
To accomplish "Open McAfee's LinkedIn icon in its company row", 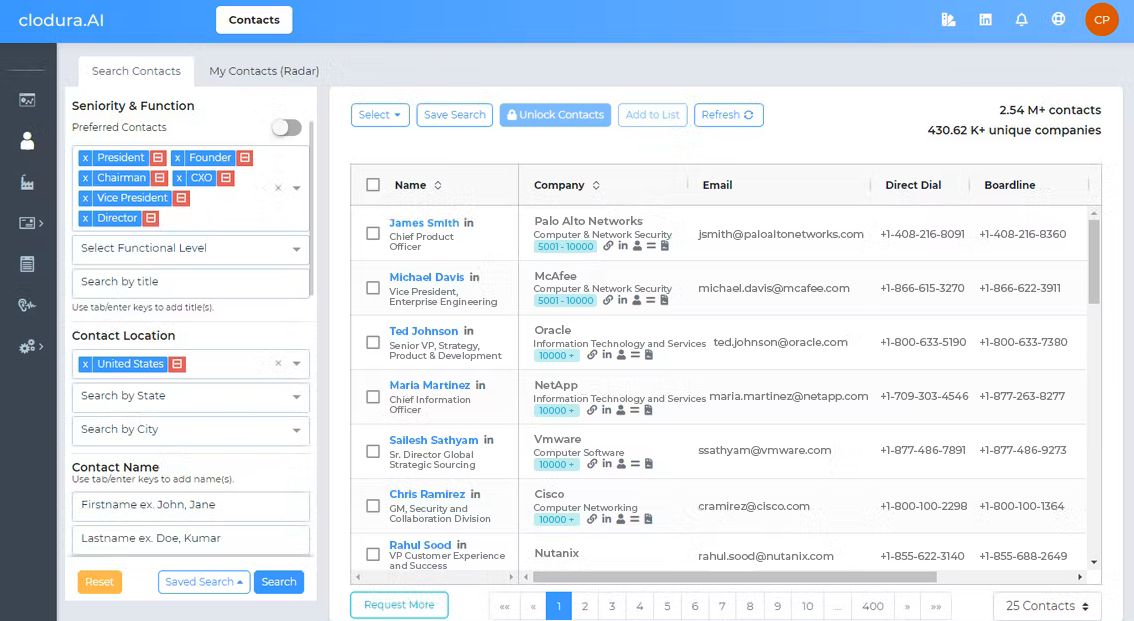I will [622, 300].
